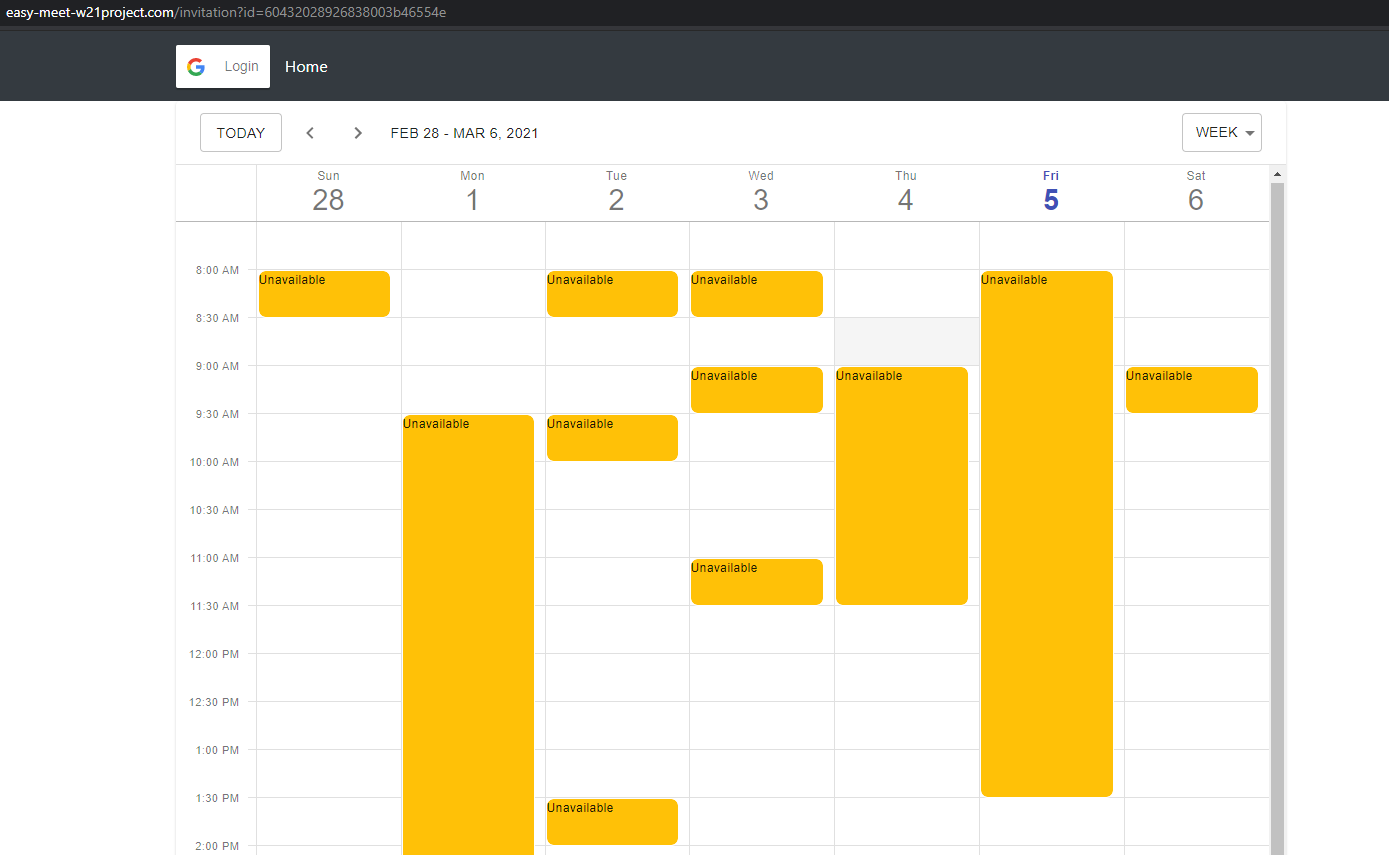Select Tuesday's 9:30 AM Unavailable slot
Viewport: 1389px width, 855px height.
point(612,437)
